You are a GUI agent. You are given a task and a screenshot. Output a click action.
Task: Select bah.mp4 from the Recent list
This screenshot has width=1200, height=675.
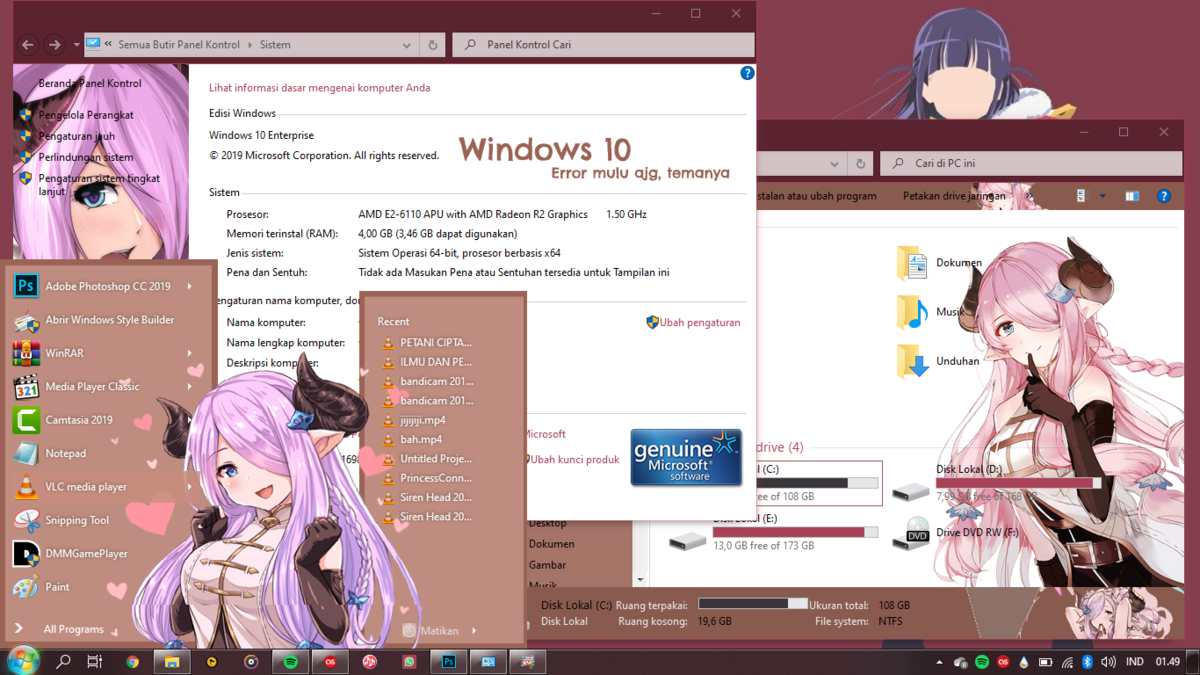coord(421,439)
